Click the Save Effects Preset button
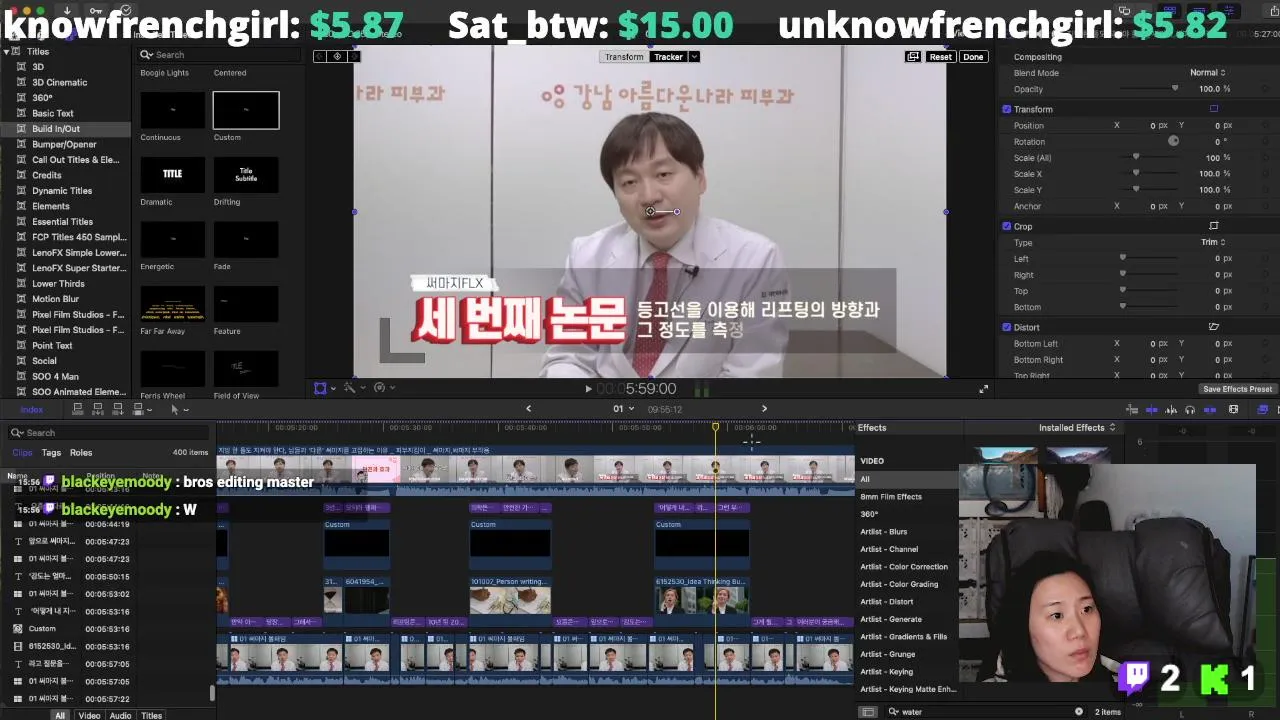 tap(1237, 389)
